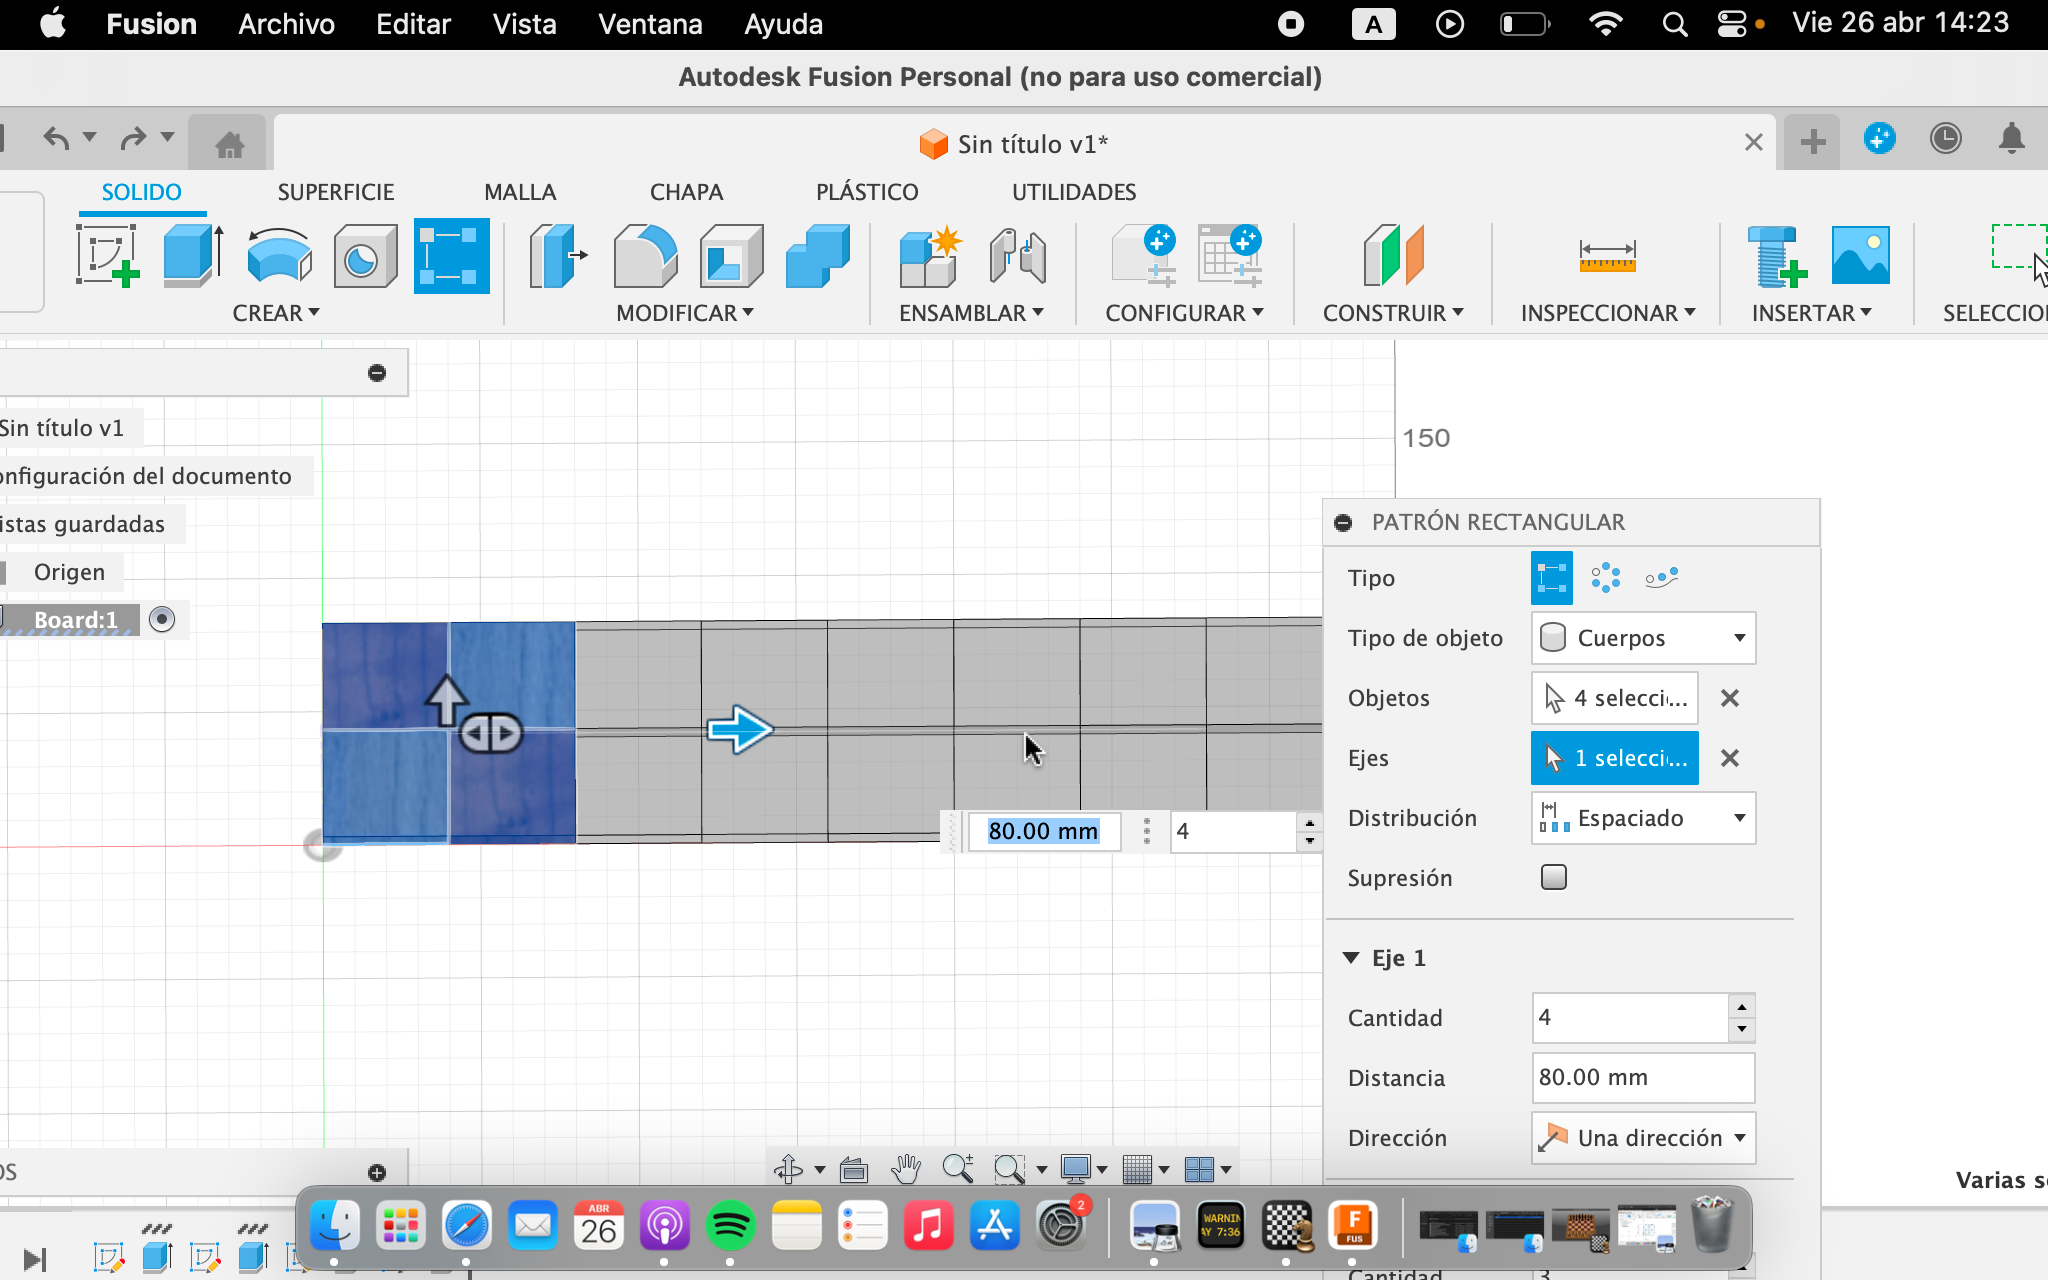
Task: Click the Orbit navigation tool
Action: [x=789, y=1168]
